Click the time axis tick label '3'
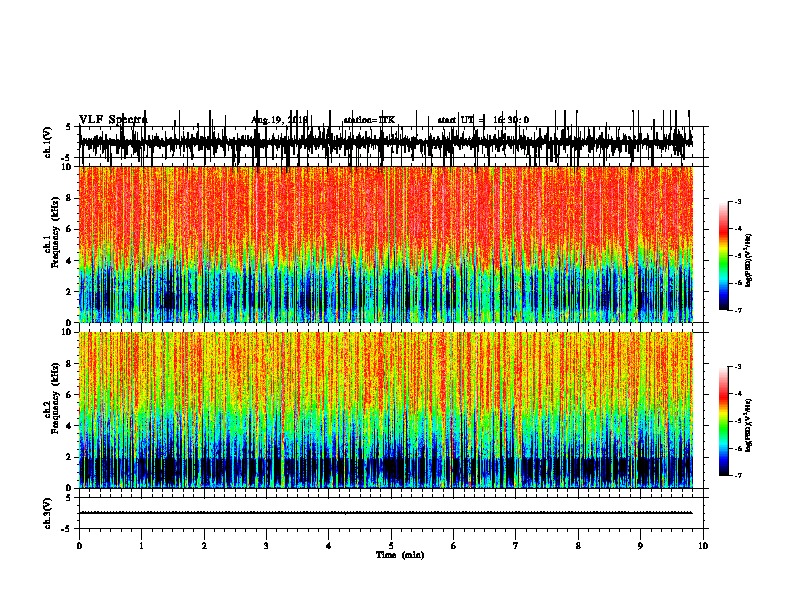The width and height of the screenshot is (792, 612). coord(266,546)
